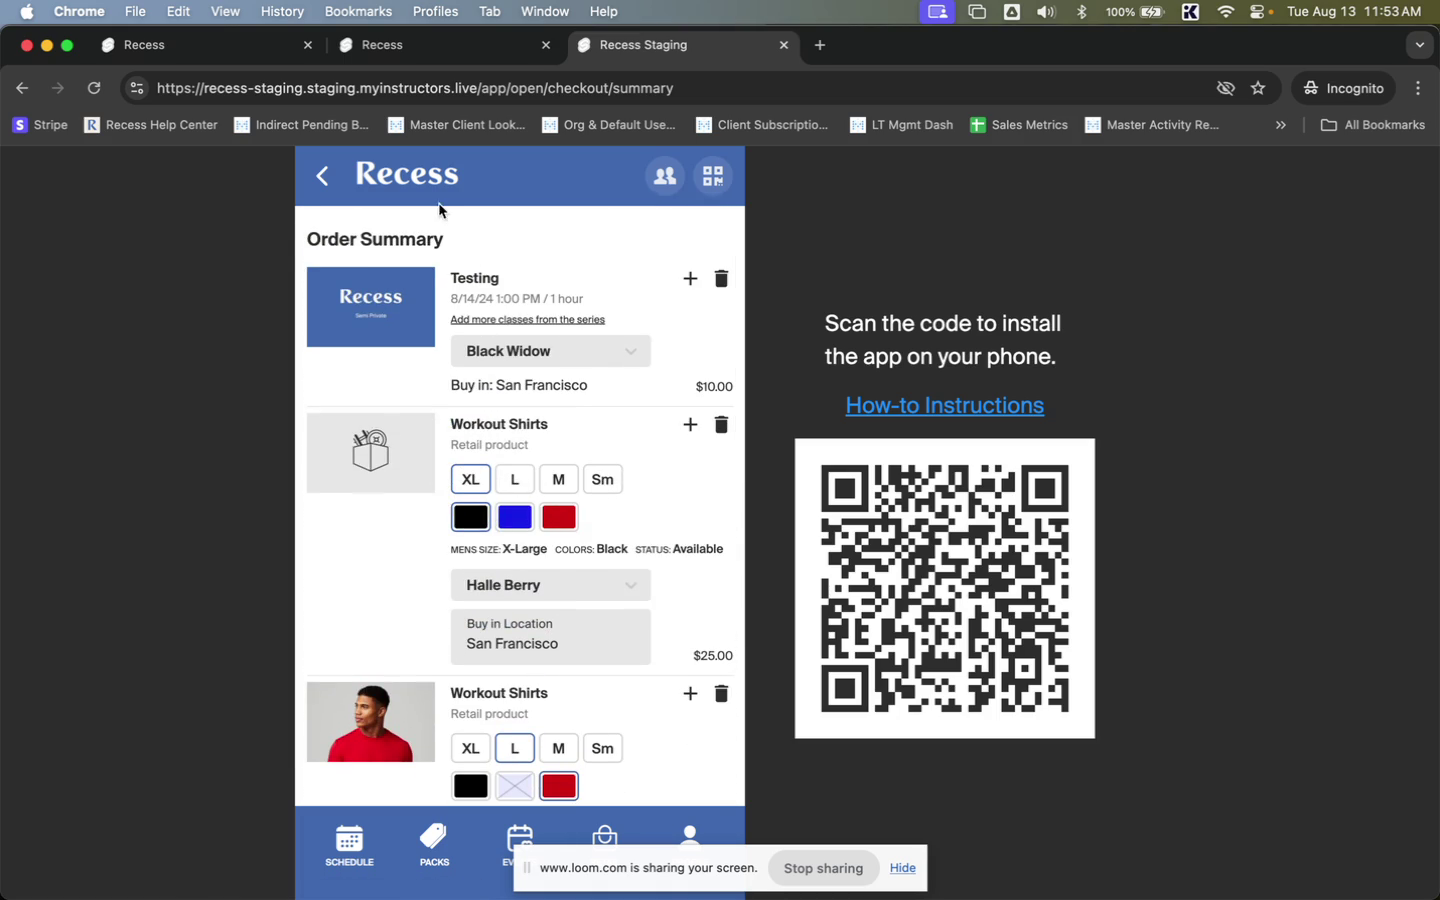Open the QR code icon in header

coord(713,176)
